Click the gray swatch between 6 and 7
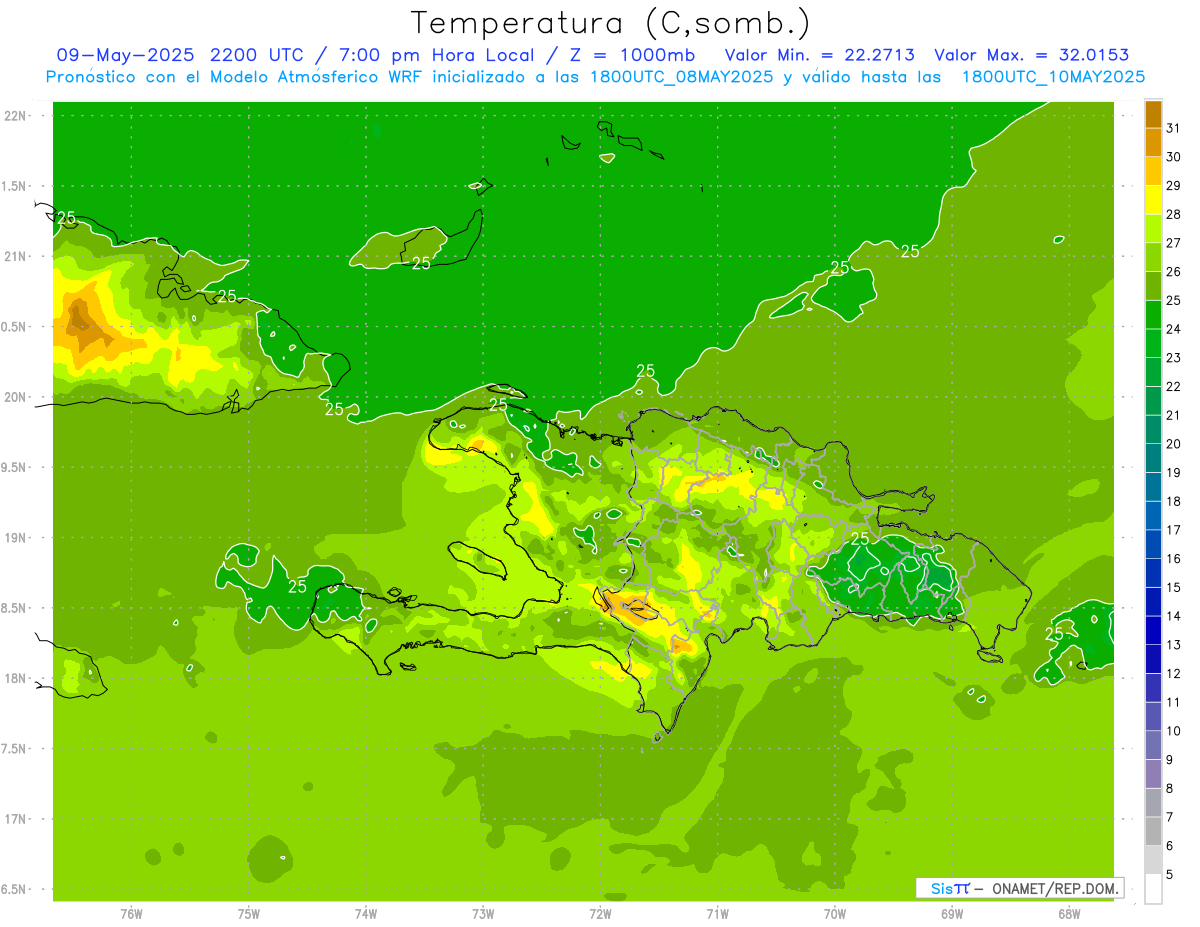The image size is (1200, 927). (x=1153, y=832)
